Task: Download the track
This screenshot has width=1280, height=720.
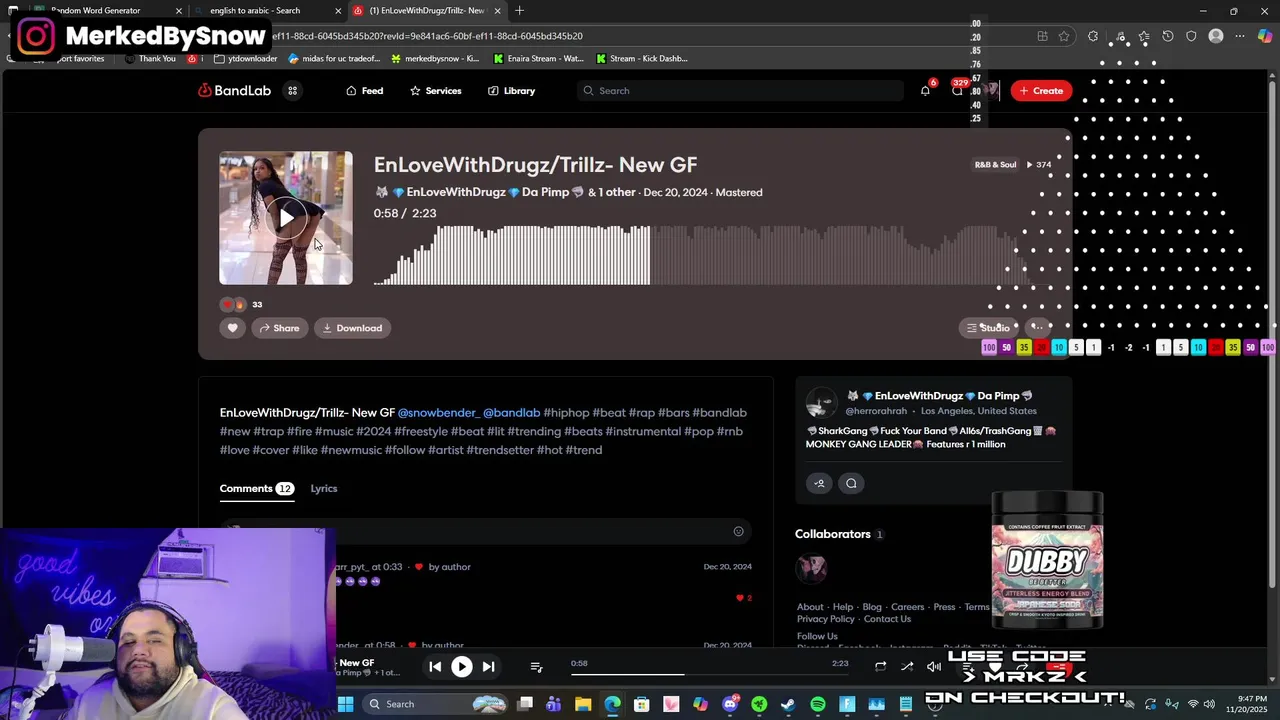Action: [352, 328]
